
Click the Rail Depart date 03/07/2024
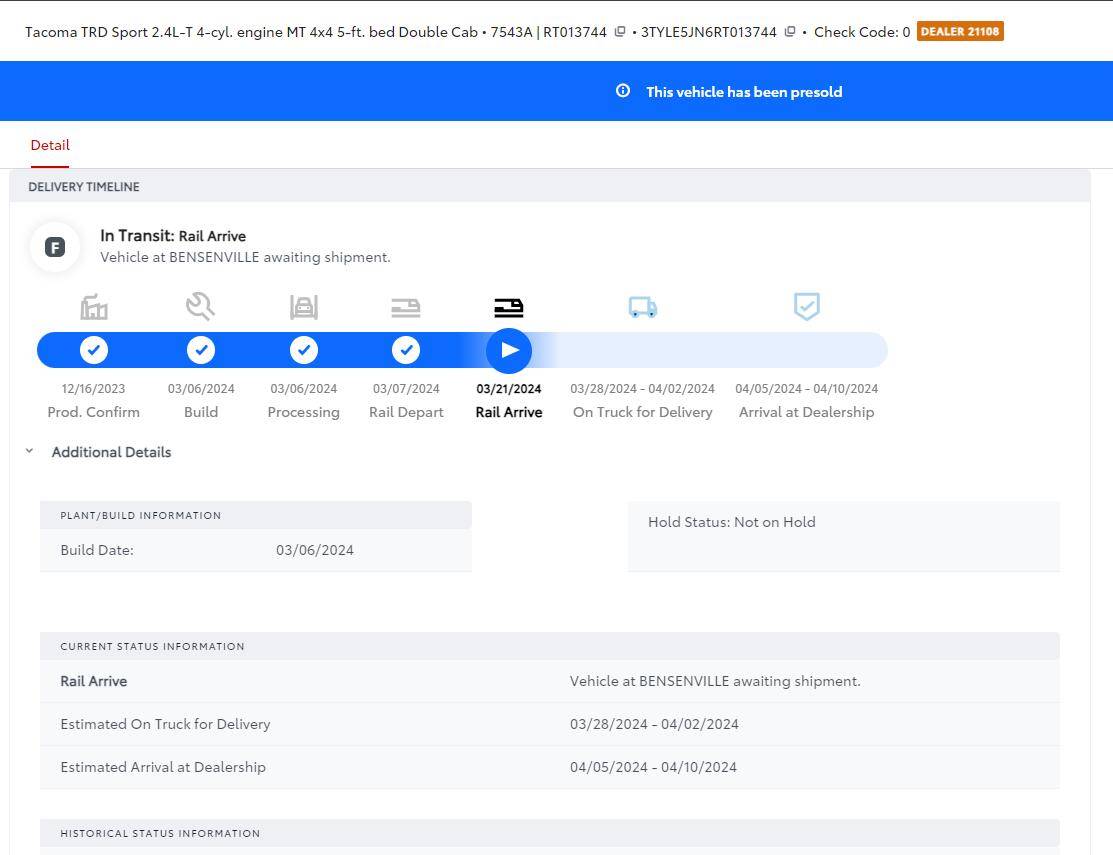pos(406,389)
